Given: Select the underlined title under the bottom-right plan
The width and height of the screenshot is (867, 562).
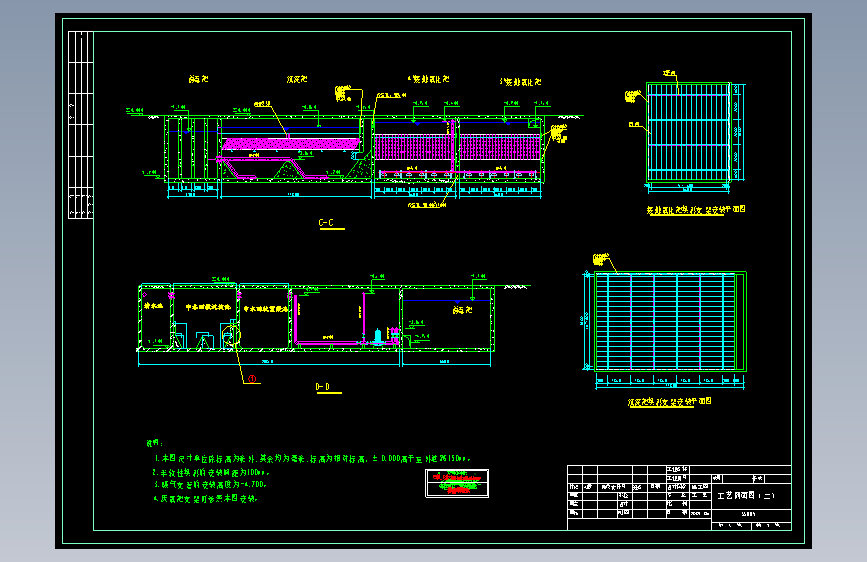Looking at the screenshot, I should pyautogui.click(x=669, y=402).
